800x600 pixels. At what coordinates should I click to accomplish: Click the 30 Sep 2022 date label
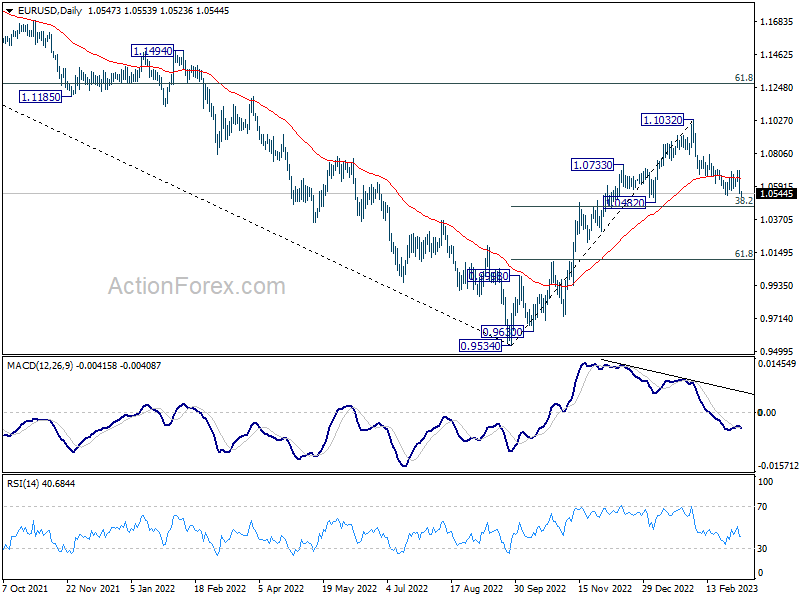[540, 588]
